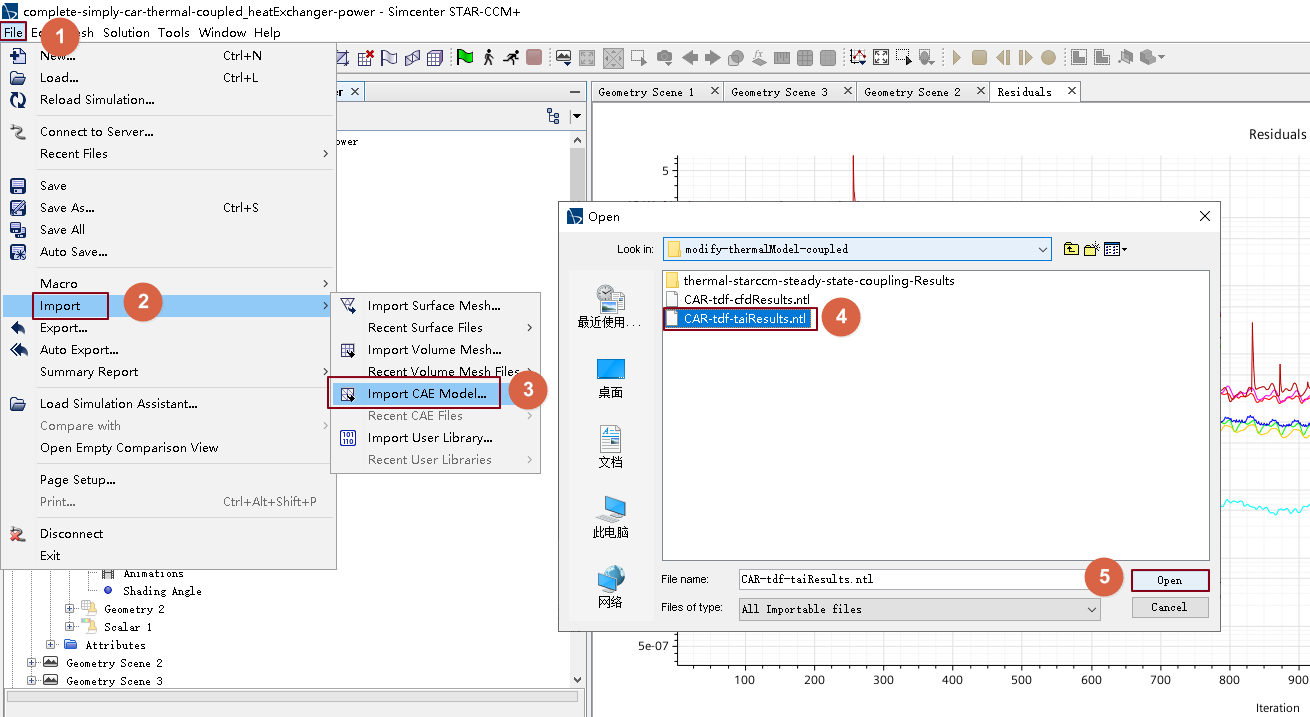
Task: Expand the Scalar 1 tree node
Action: tap(70, 627)
